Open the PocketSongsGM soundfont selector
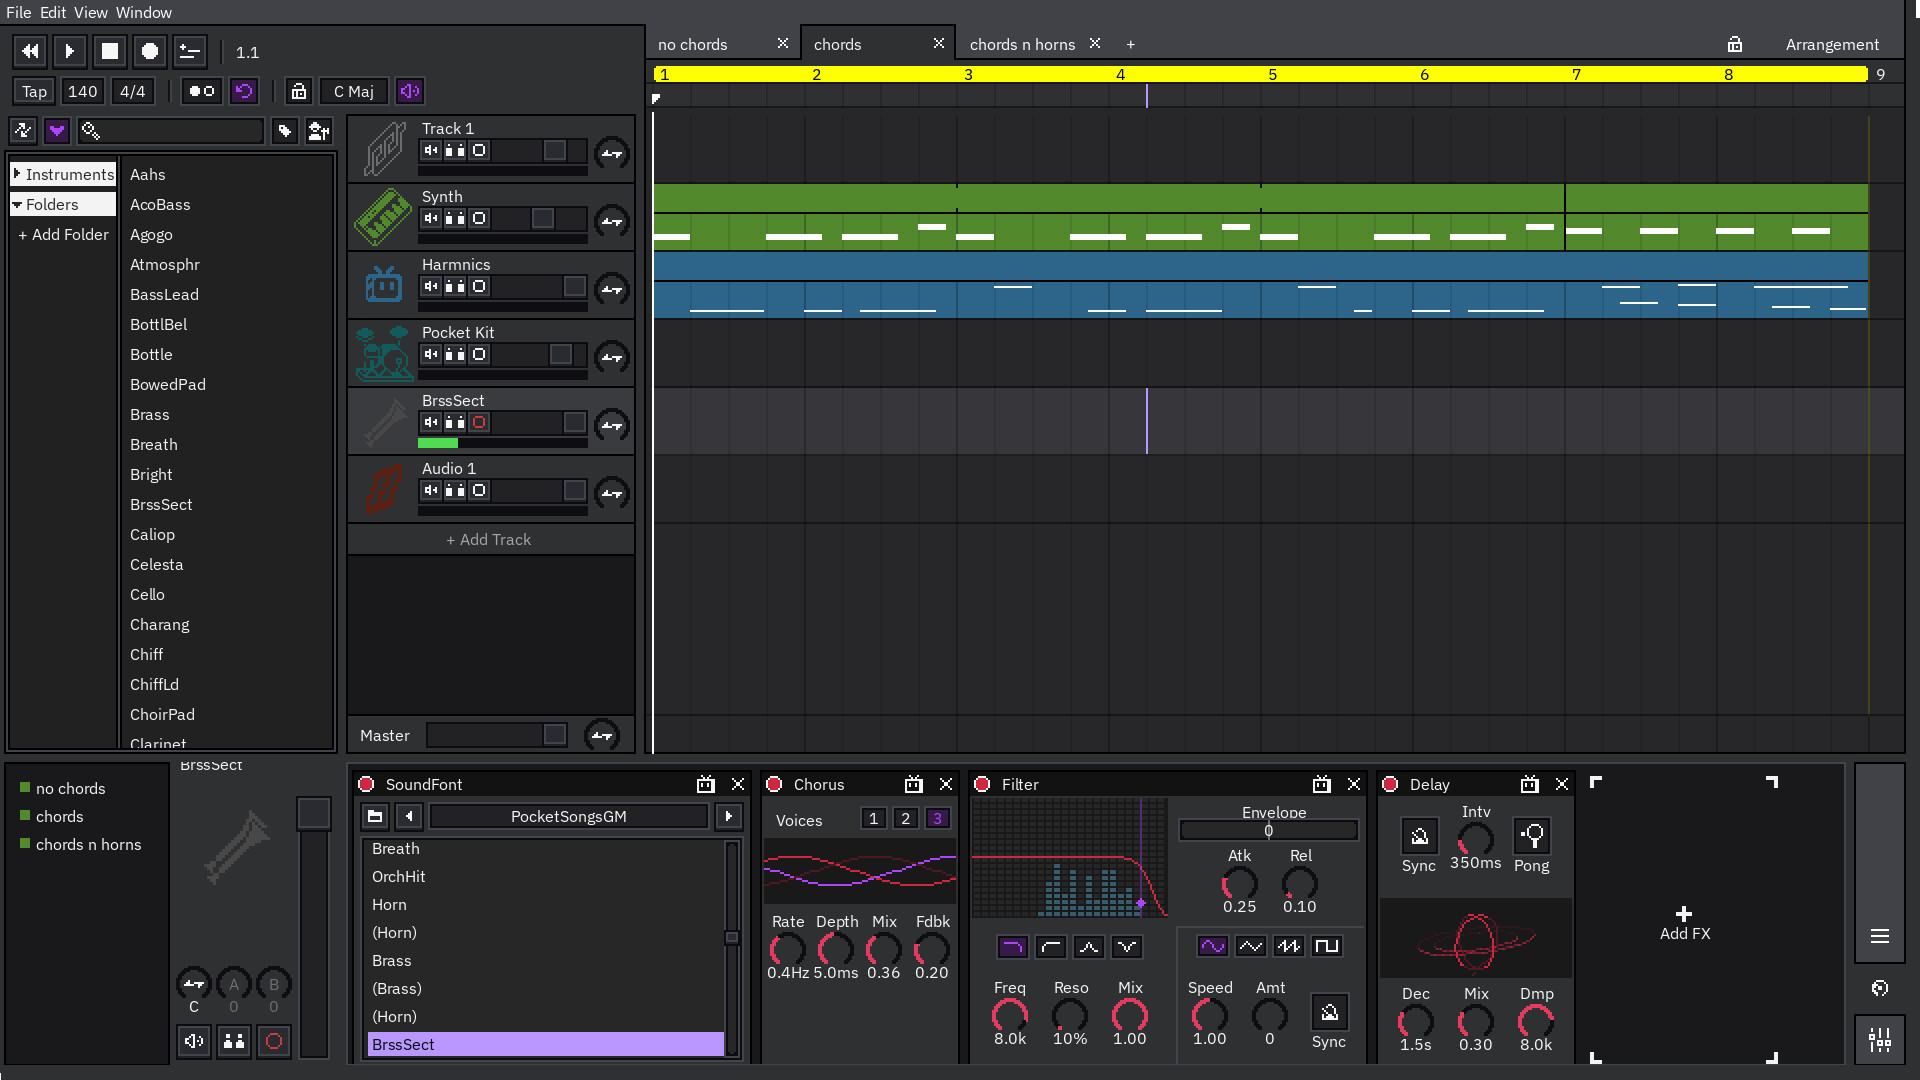 tap(568, 816)
